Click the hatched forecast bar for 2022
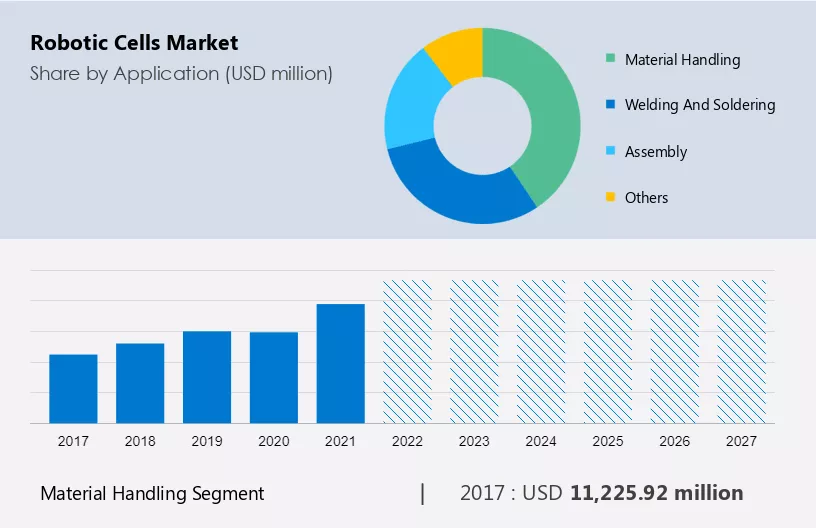Image resolution: width=816 pixels, height=528 pixels. coord(407,352)
